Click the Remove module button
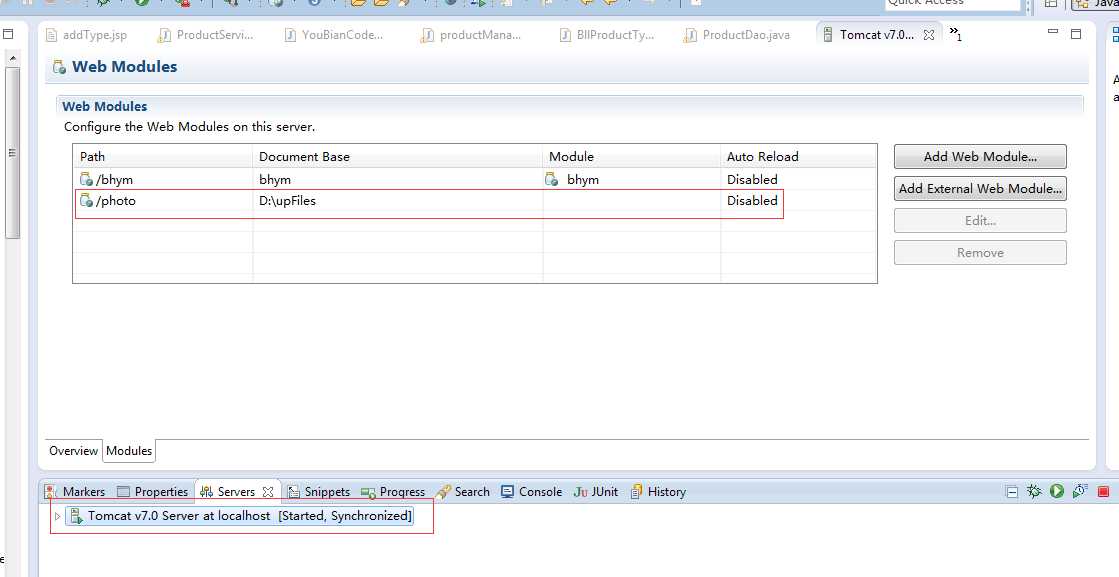This screenshot has height=577, width=1119. (980, 252)
